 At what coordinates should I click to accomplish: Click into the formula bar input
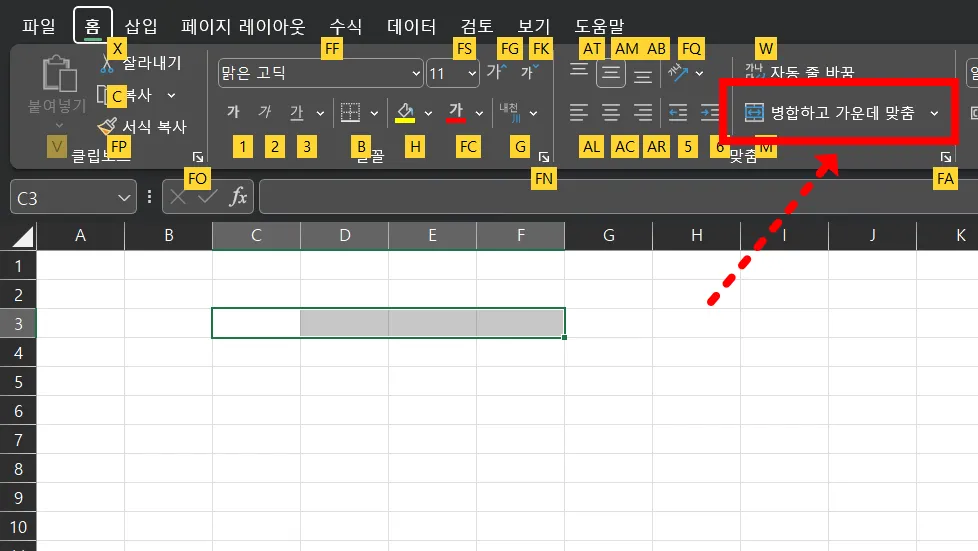pyautogui.click(x=618, y=197)
